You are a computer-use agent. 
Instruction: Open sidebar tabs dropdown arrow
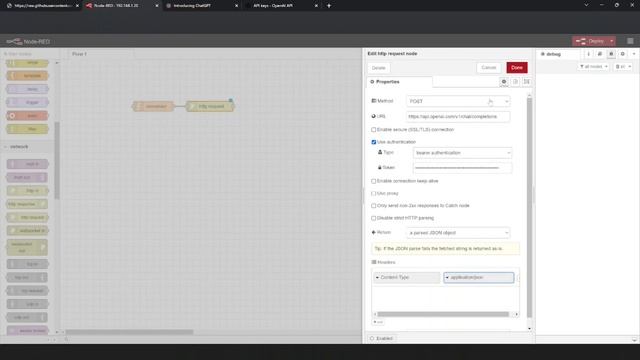coord(634,54)
